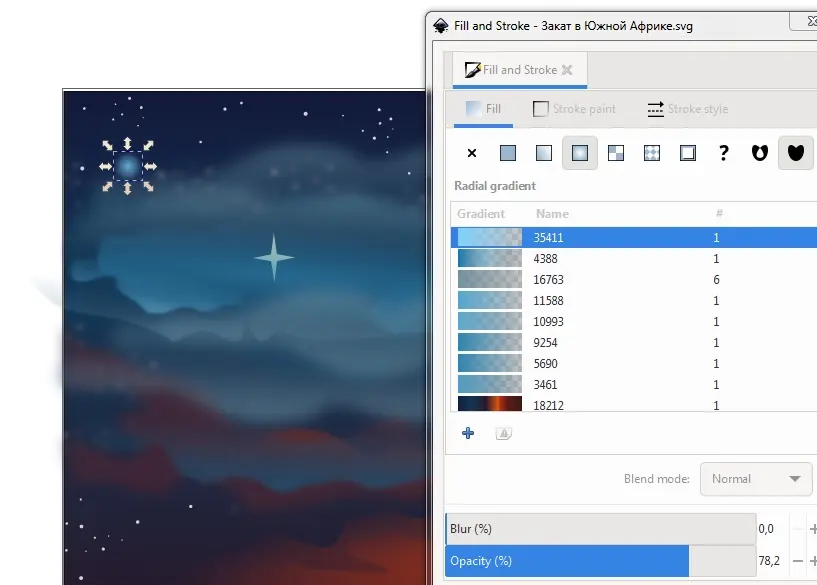The width and height of the screenshot is (817, 585).
Task: Sort list by the Gradient column header
Action: pos(481,214)
